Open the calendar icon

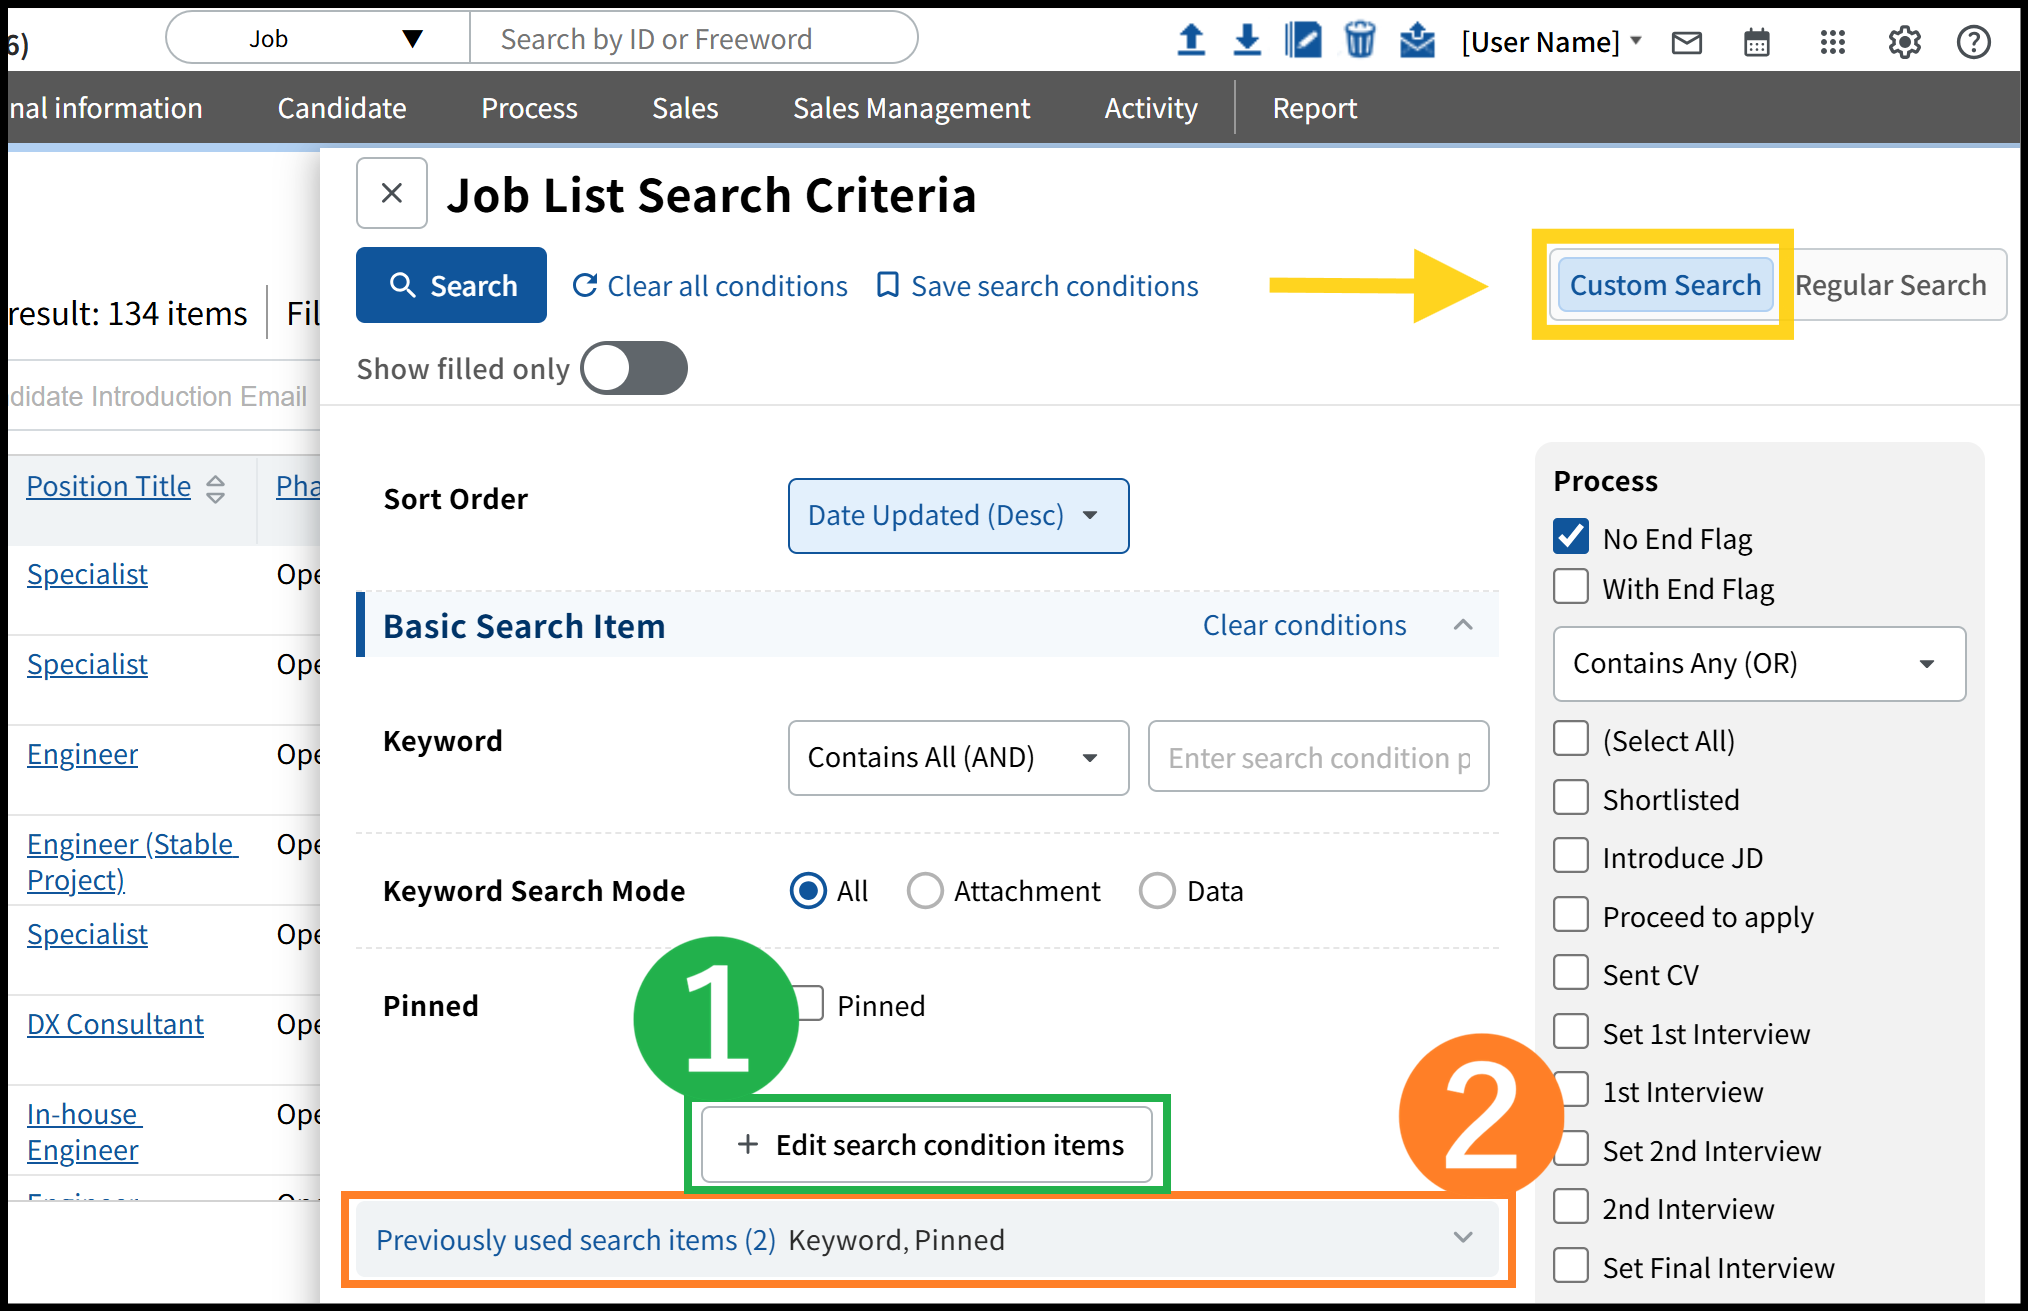click(1756, 42)
